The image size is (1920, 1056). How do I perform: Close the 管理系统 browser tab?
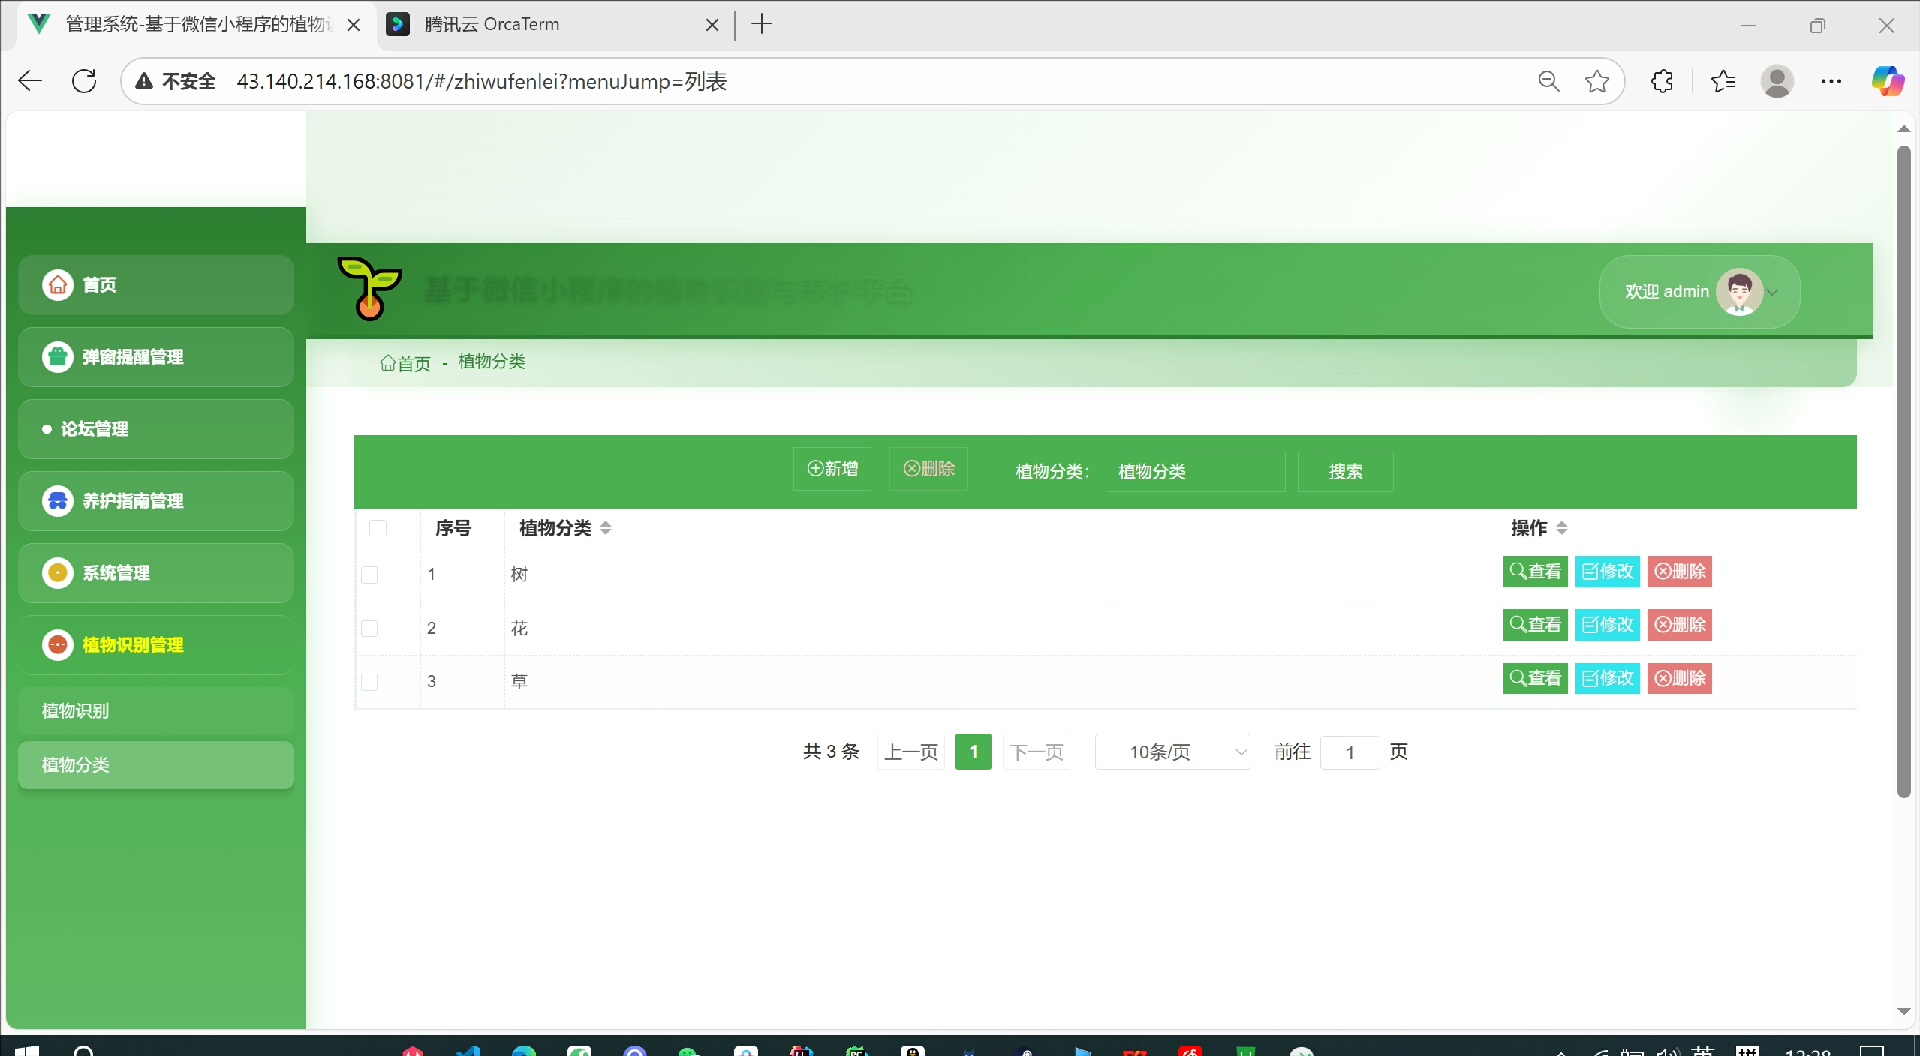click(x=353, y=25)
